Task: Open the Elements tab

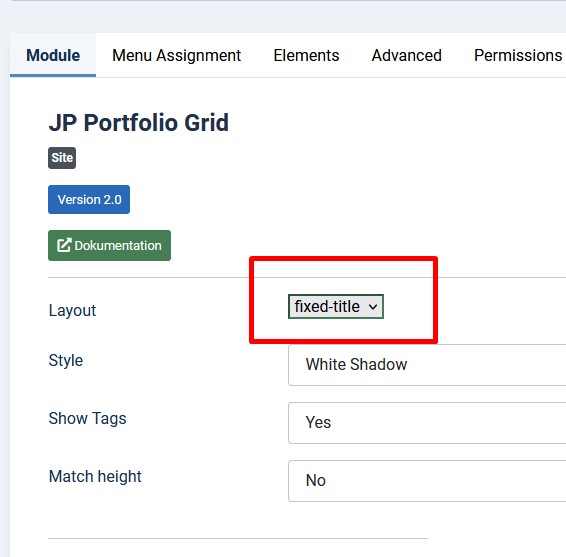Action: [x=306, y=55]
